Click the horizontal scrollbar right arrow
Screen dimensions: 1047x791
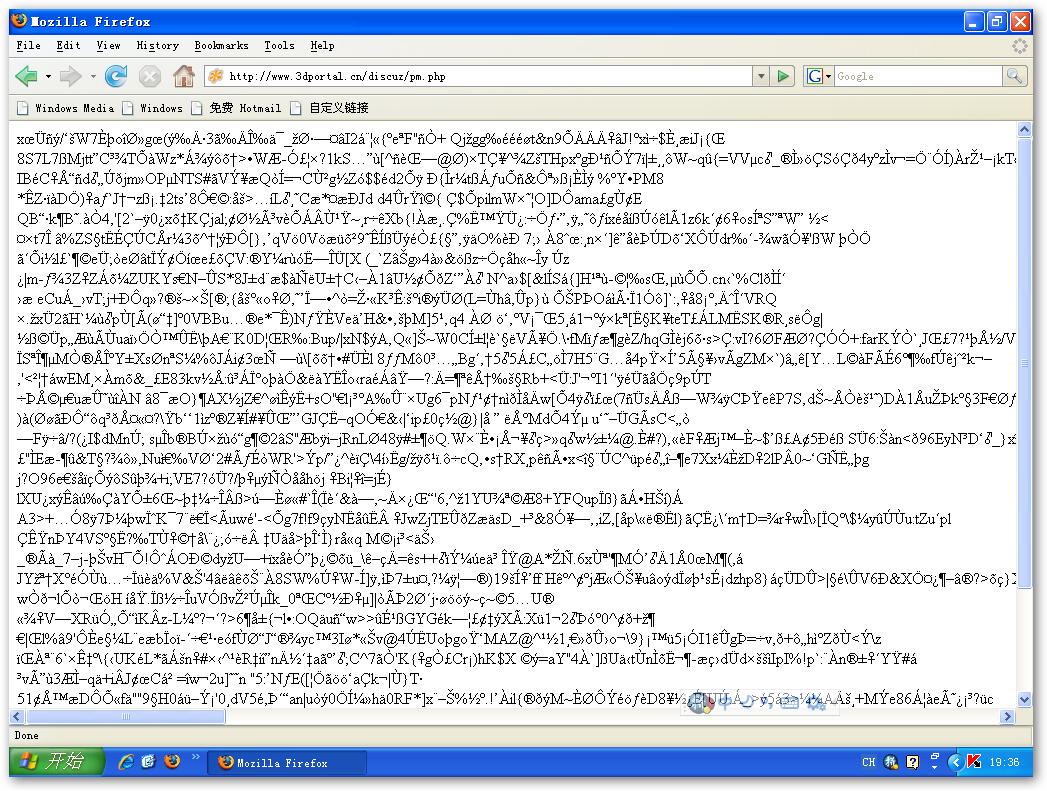(1008, 717)
